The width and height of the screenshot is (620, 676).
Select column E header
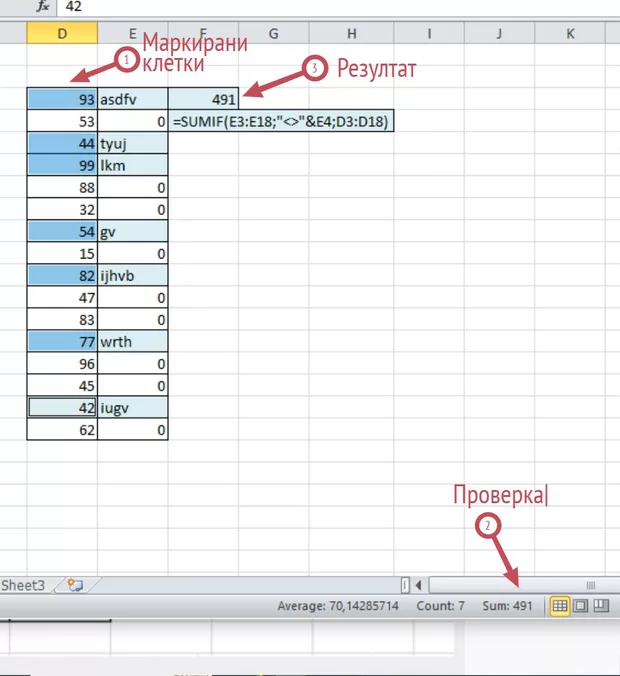tap(133, 33)
